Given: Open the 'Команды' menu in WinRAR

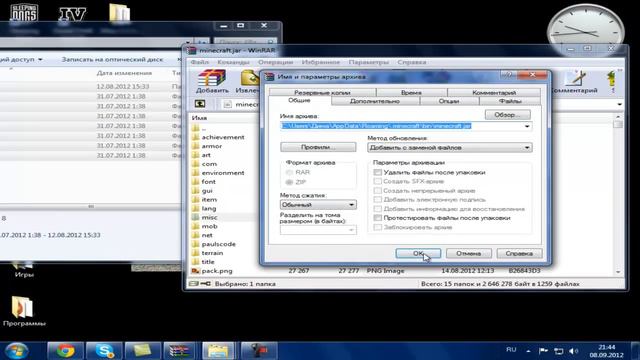Looking at the screenshot, I should click(x=233, y=62).
